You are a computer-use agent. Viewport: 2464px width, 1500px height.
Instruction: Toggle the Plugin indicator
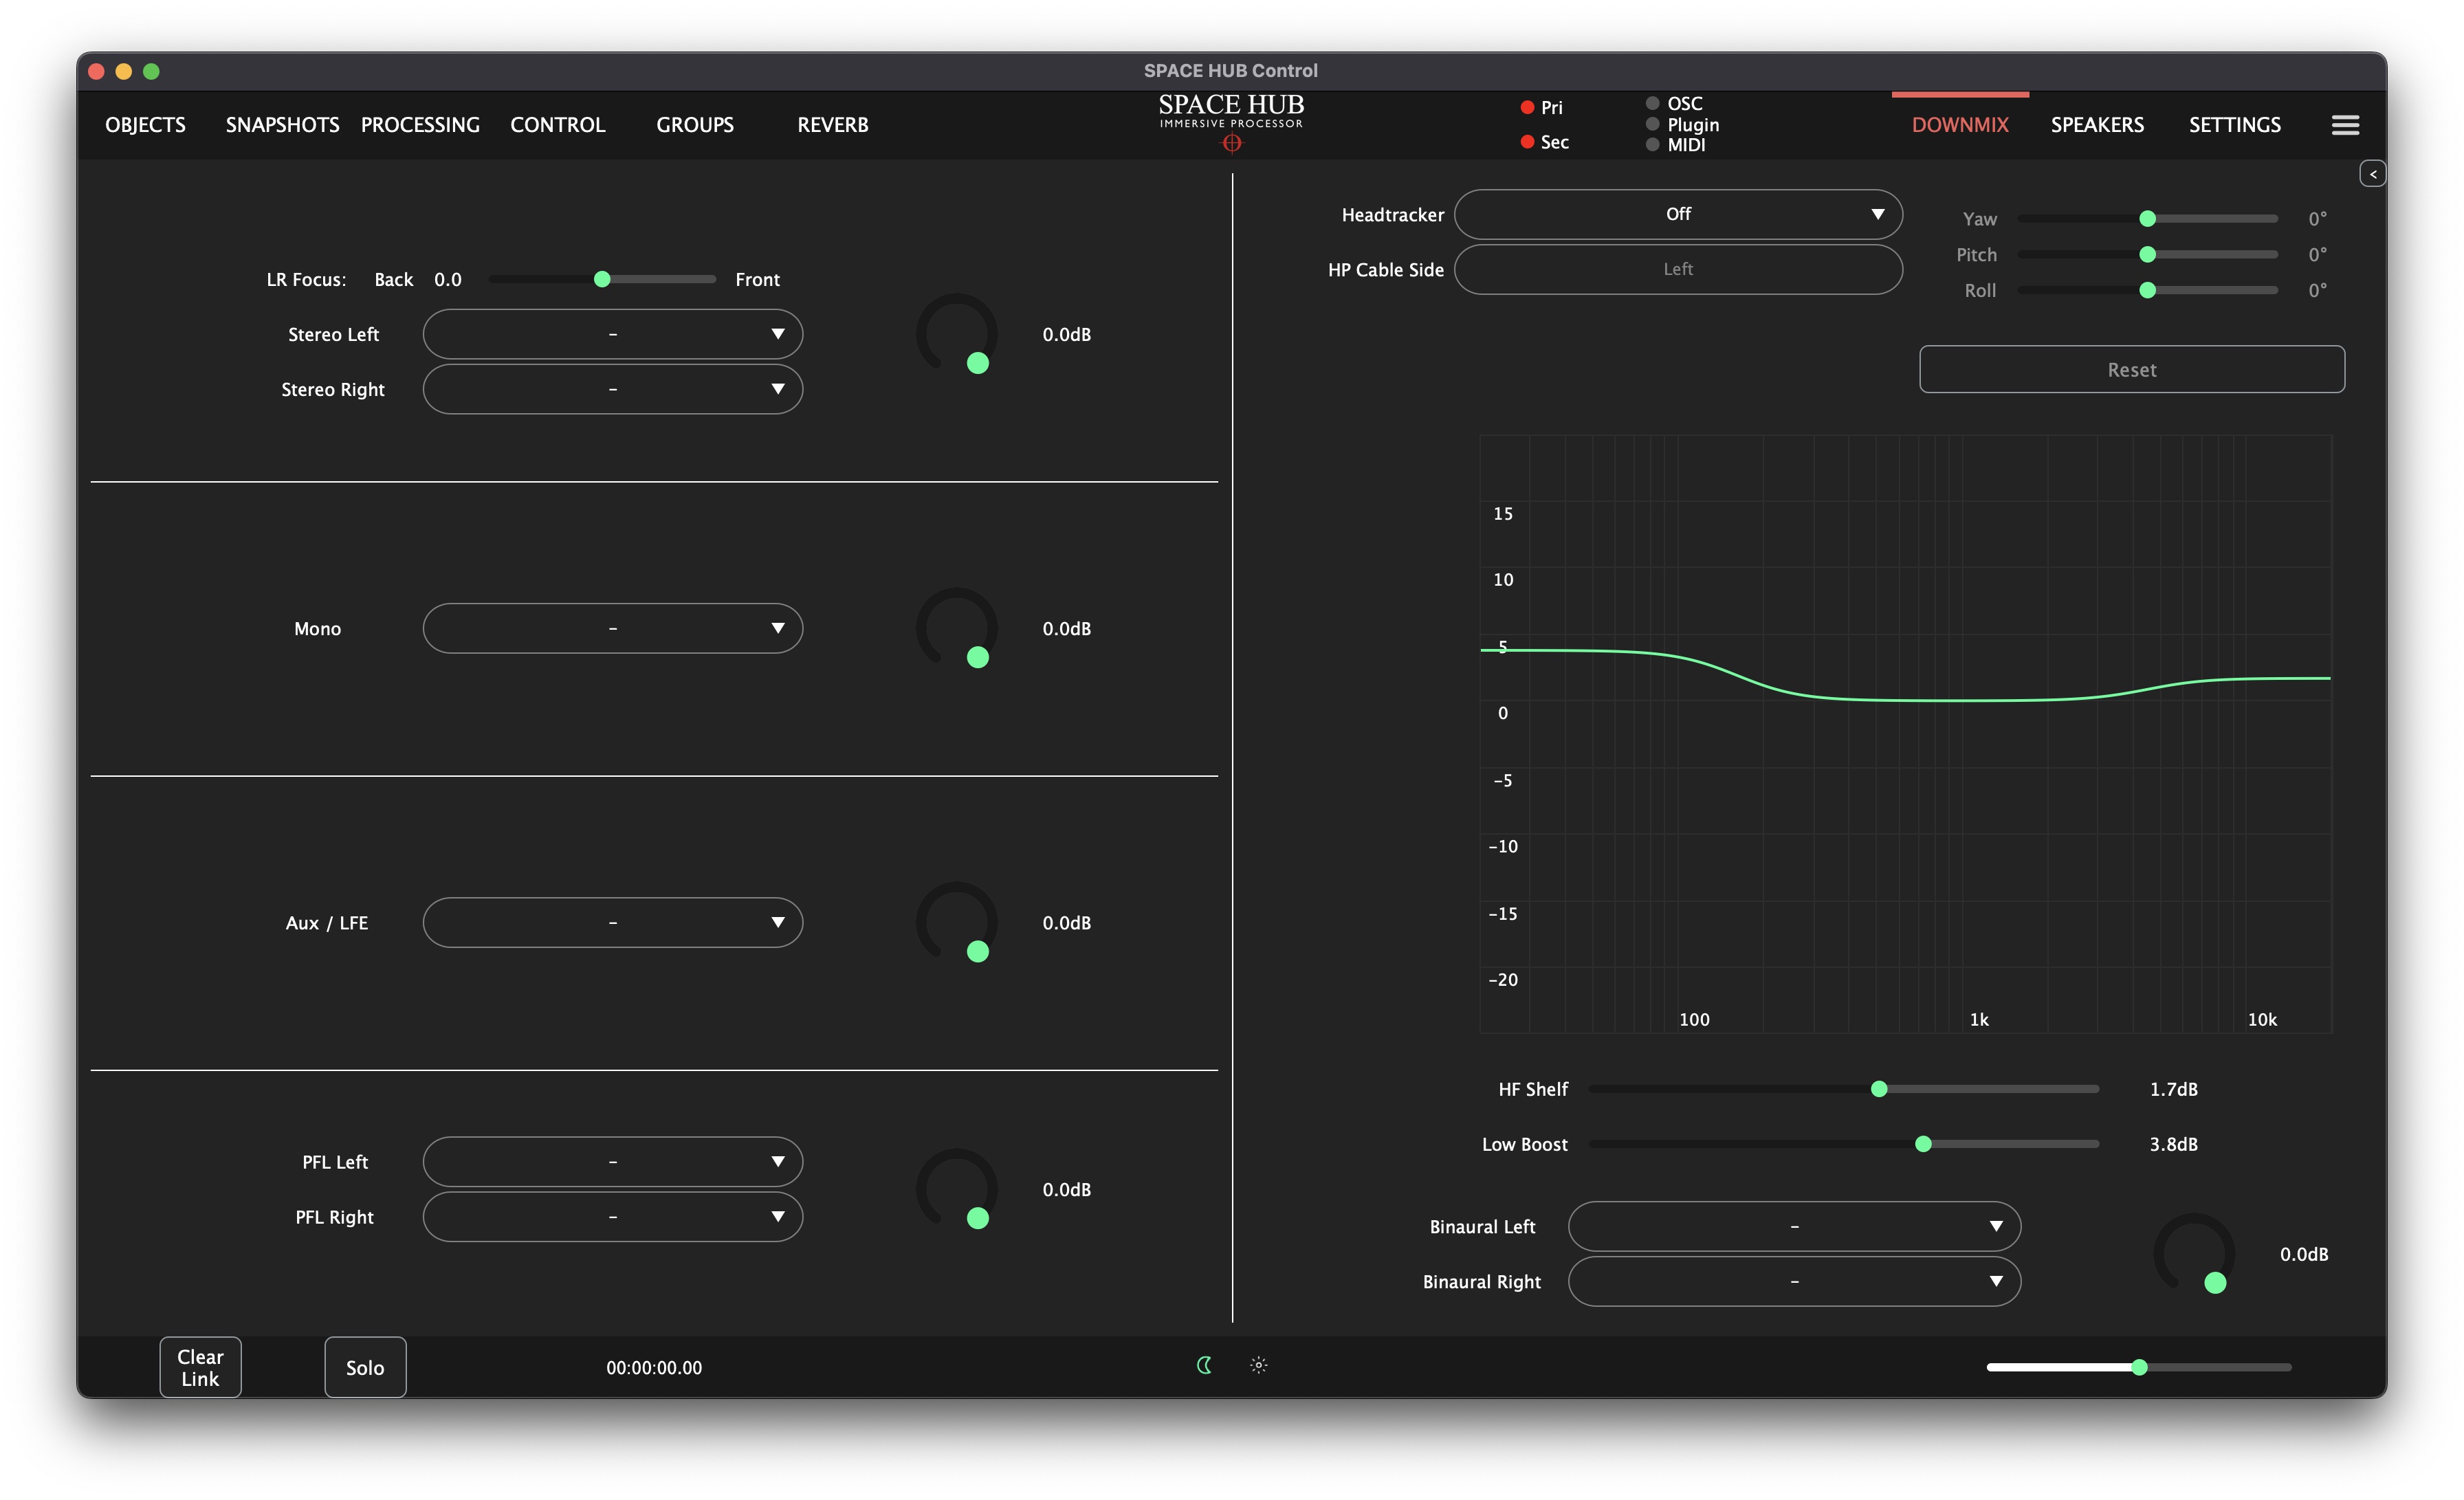1652,124
